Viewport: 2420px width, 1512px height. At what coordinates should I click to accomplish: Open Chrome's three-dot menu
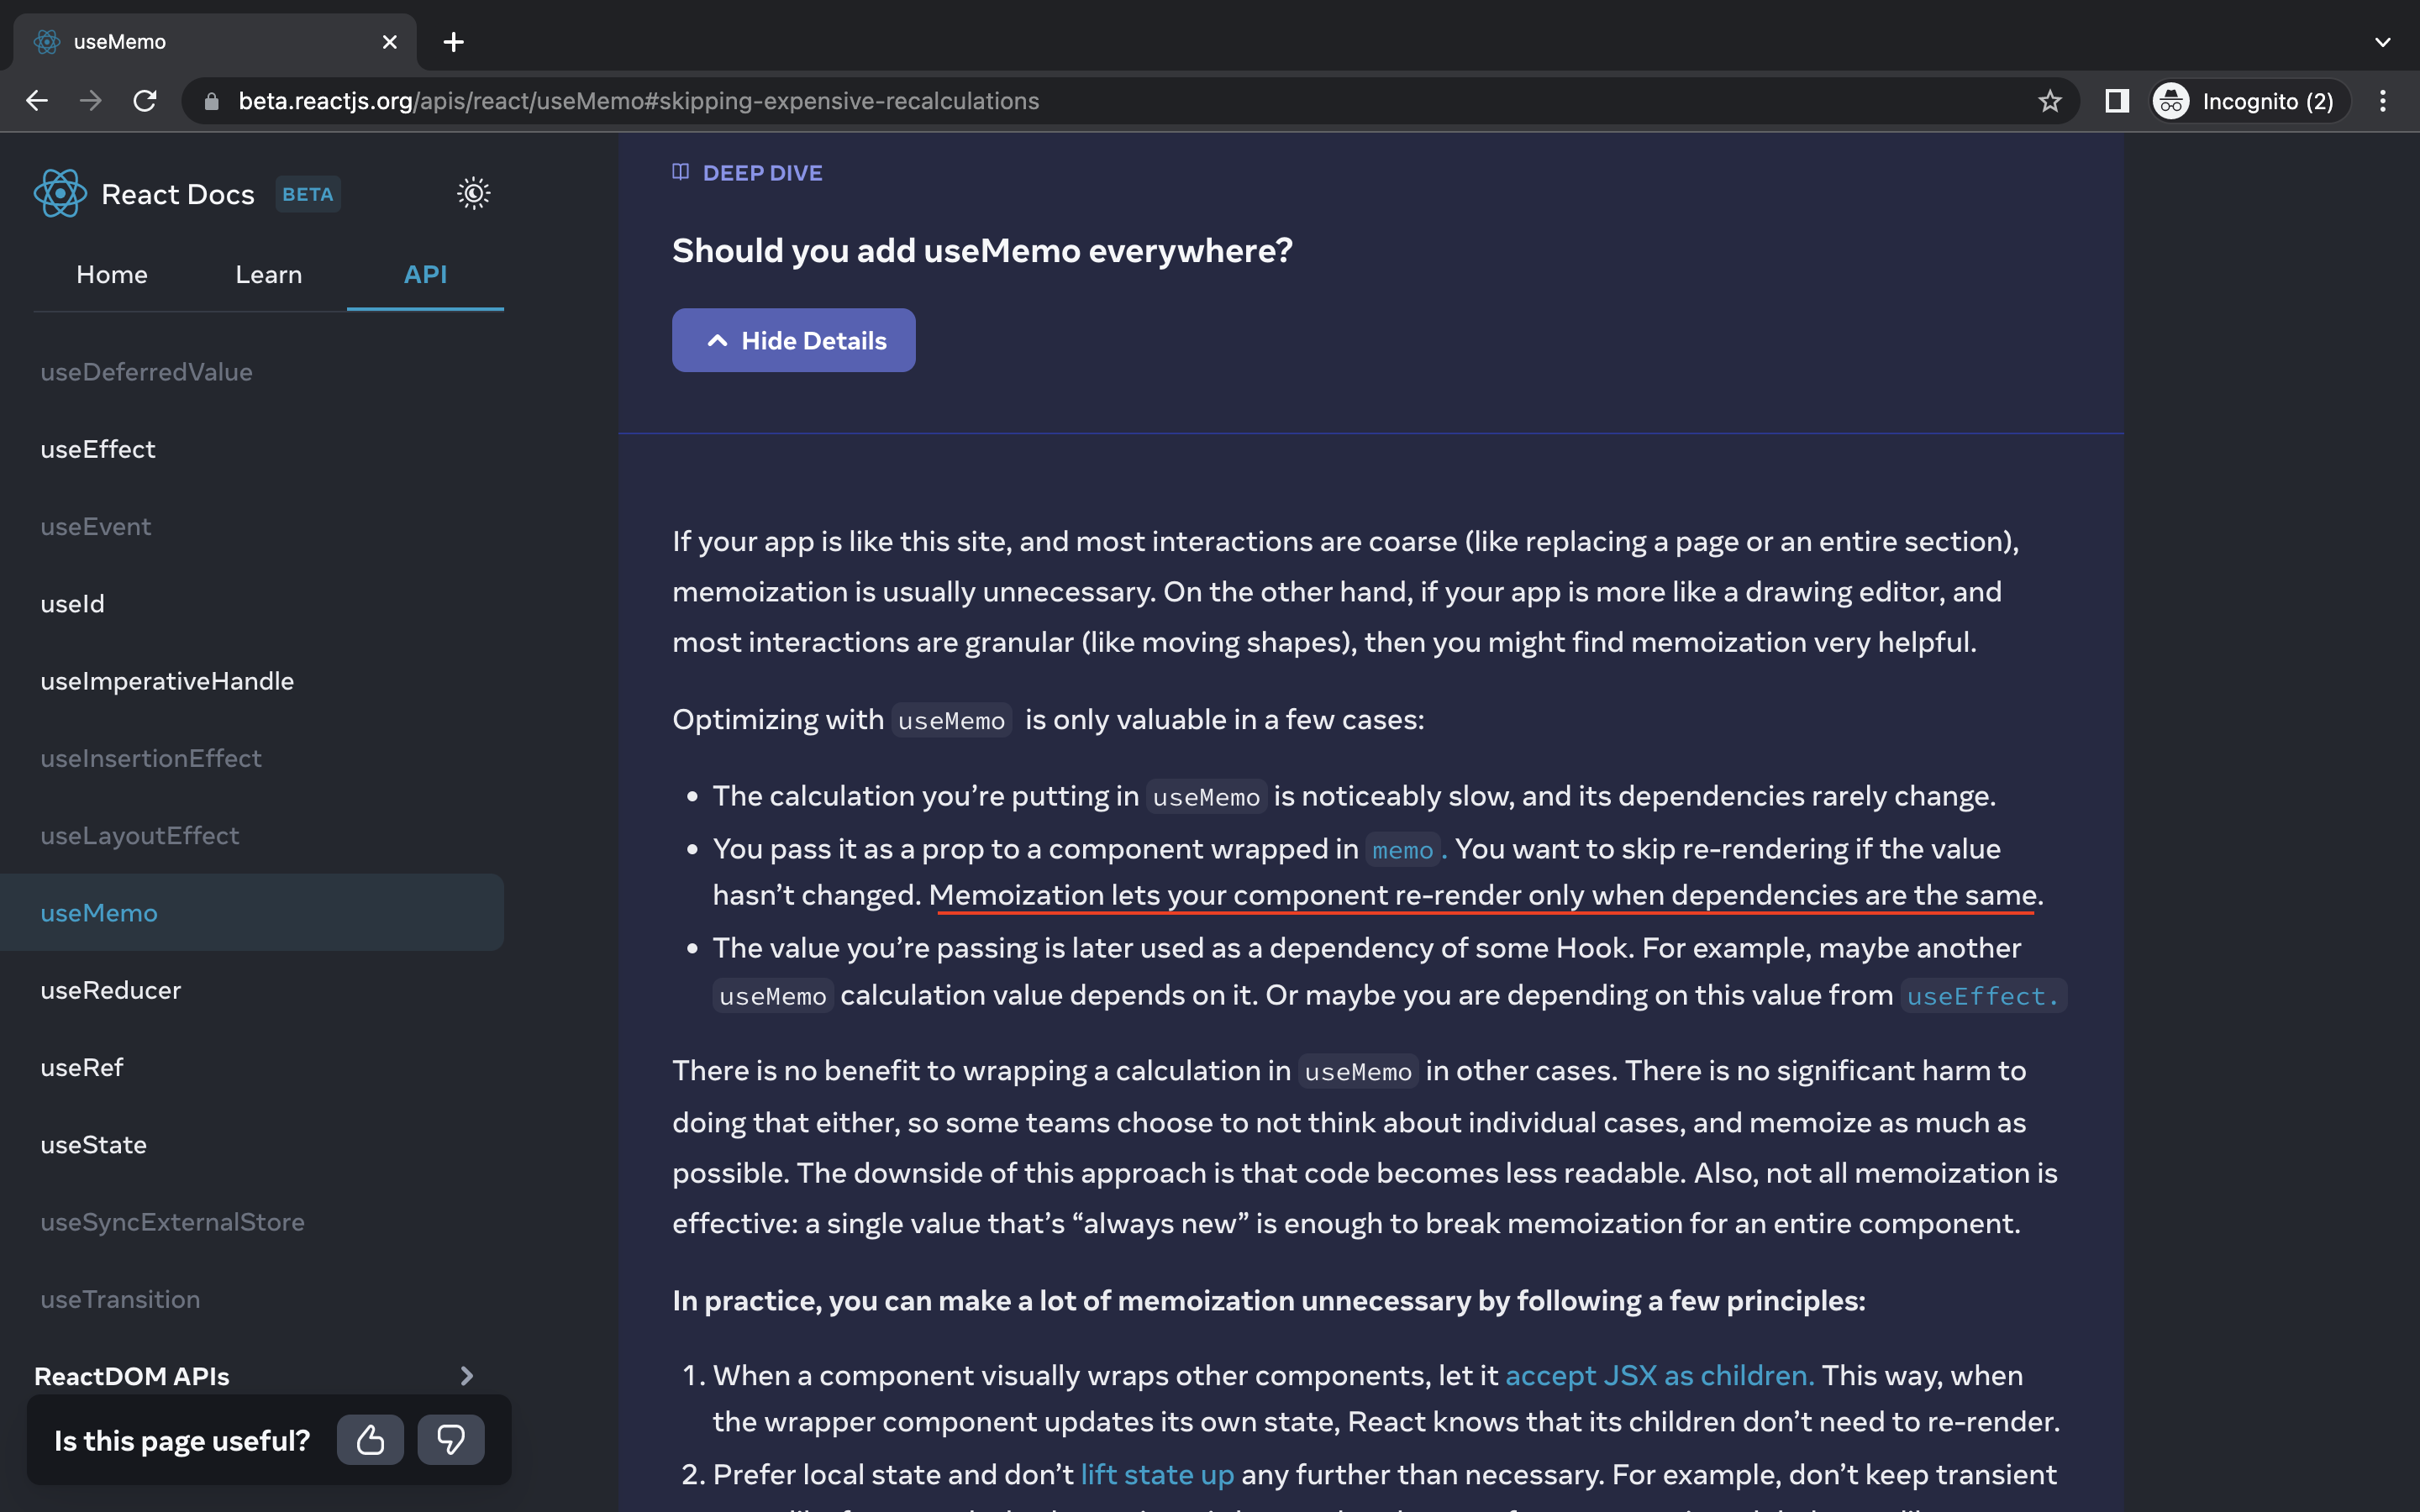point(2383,101)
